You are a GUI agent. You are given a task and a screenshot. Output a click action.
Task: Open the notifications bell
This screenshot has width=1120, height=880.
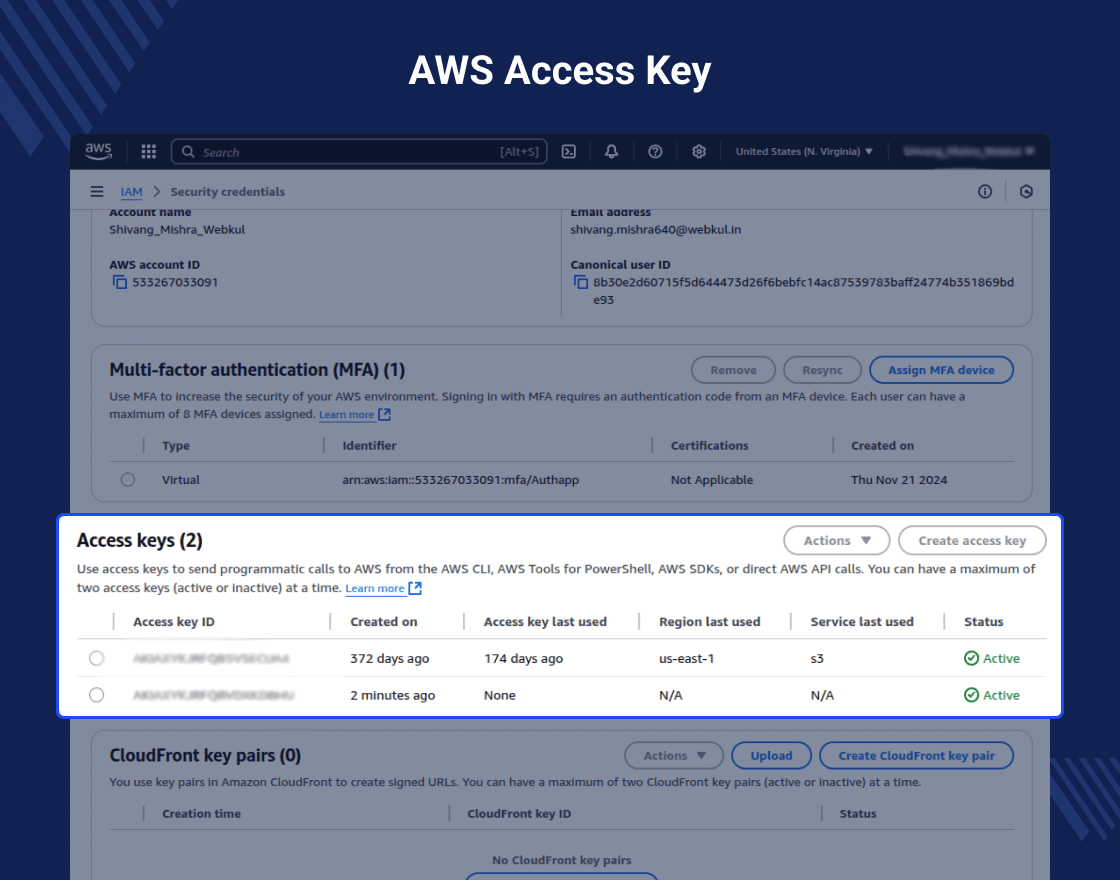point(611,151)
